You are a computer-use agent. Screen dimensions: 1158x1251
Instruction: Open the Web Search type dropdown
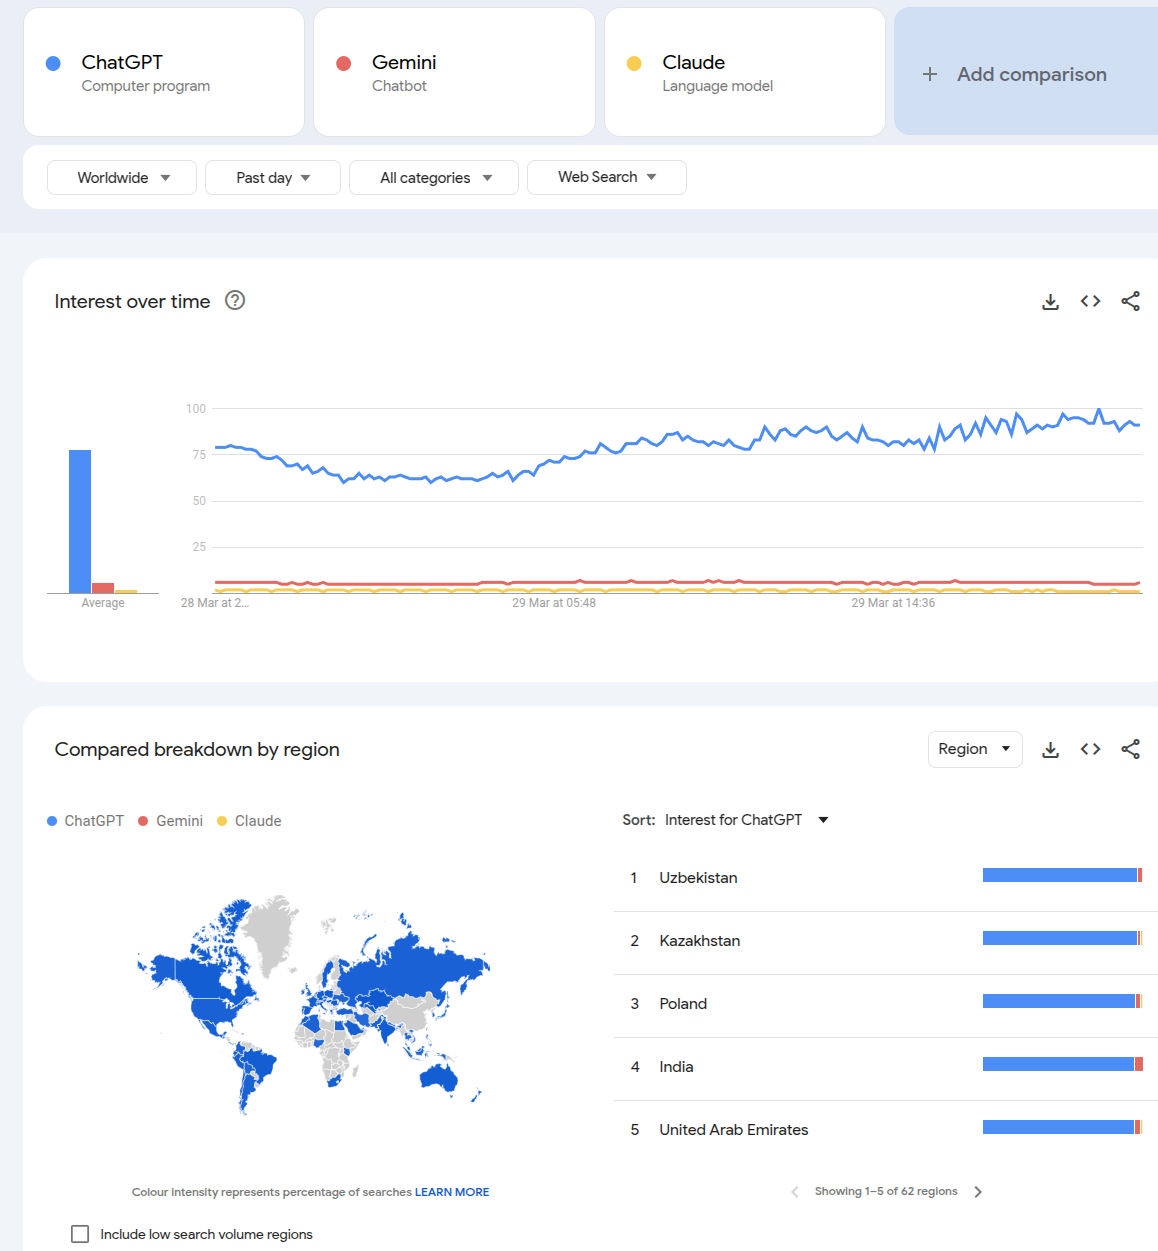pyautogui.click(x=606, y=177)
